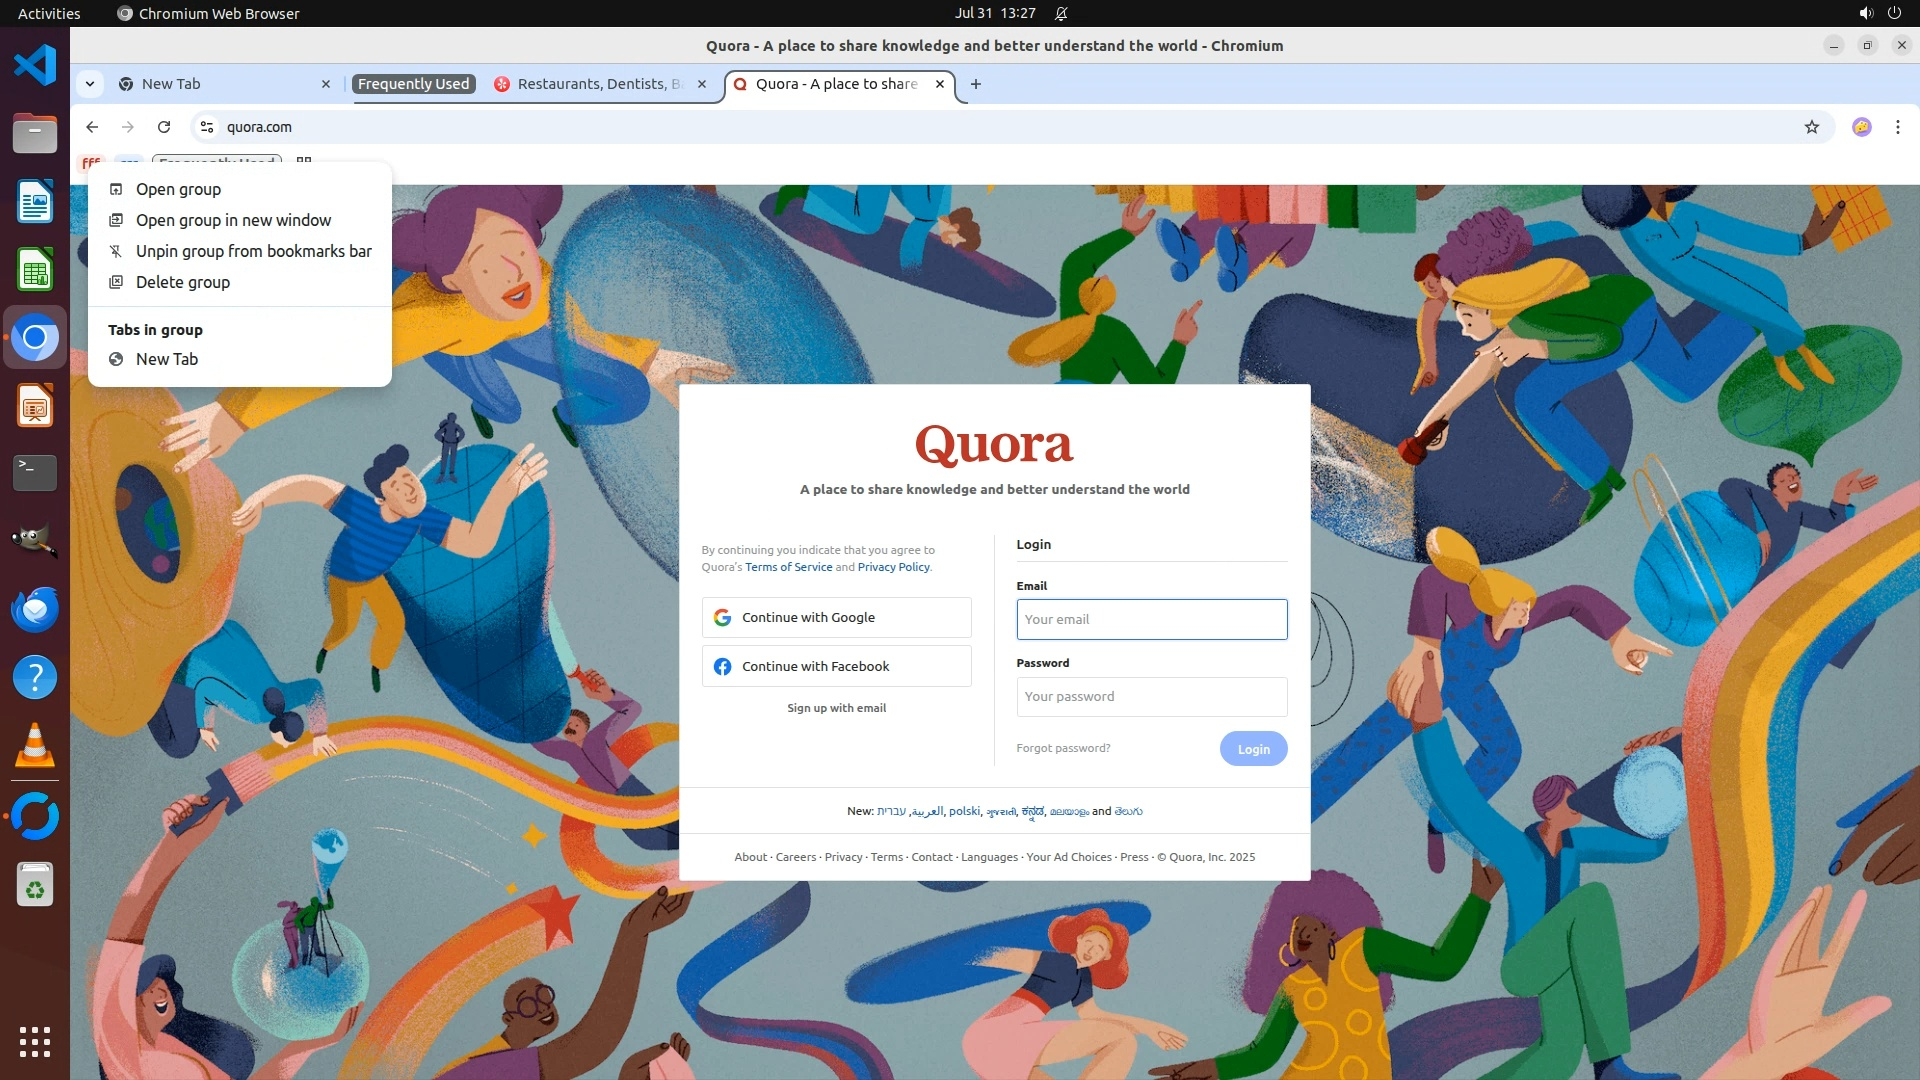Viewport: 1920px width, 1080px height.
Task: Reload the Quora page
Action: [x=164, y=127]
